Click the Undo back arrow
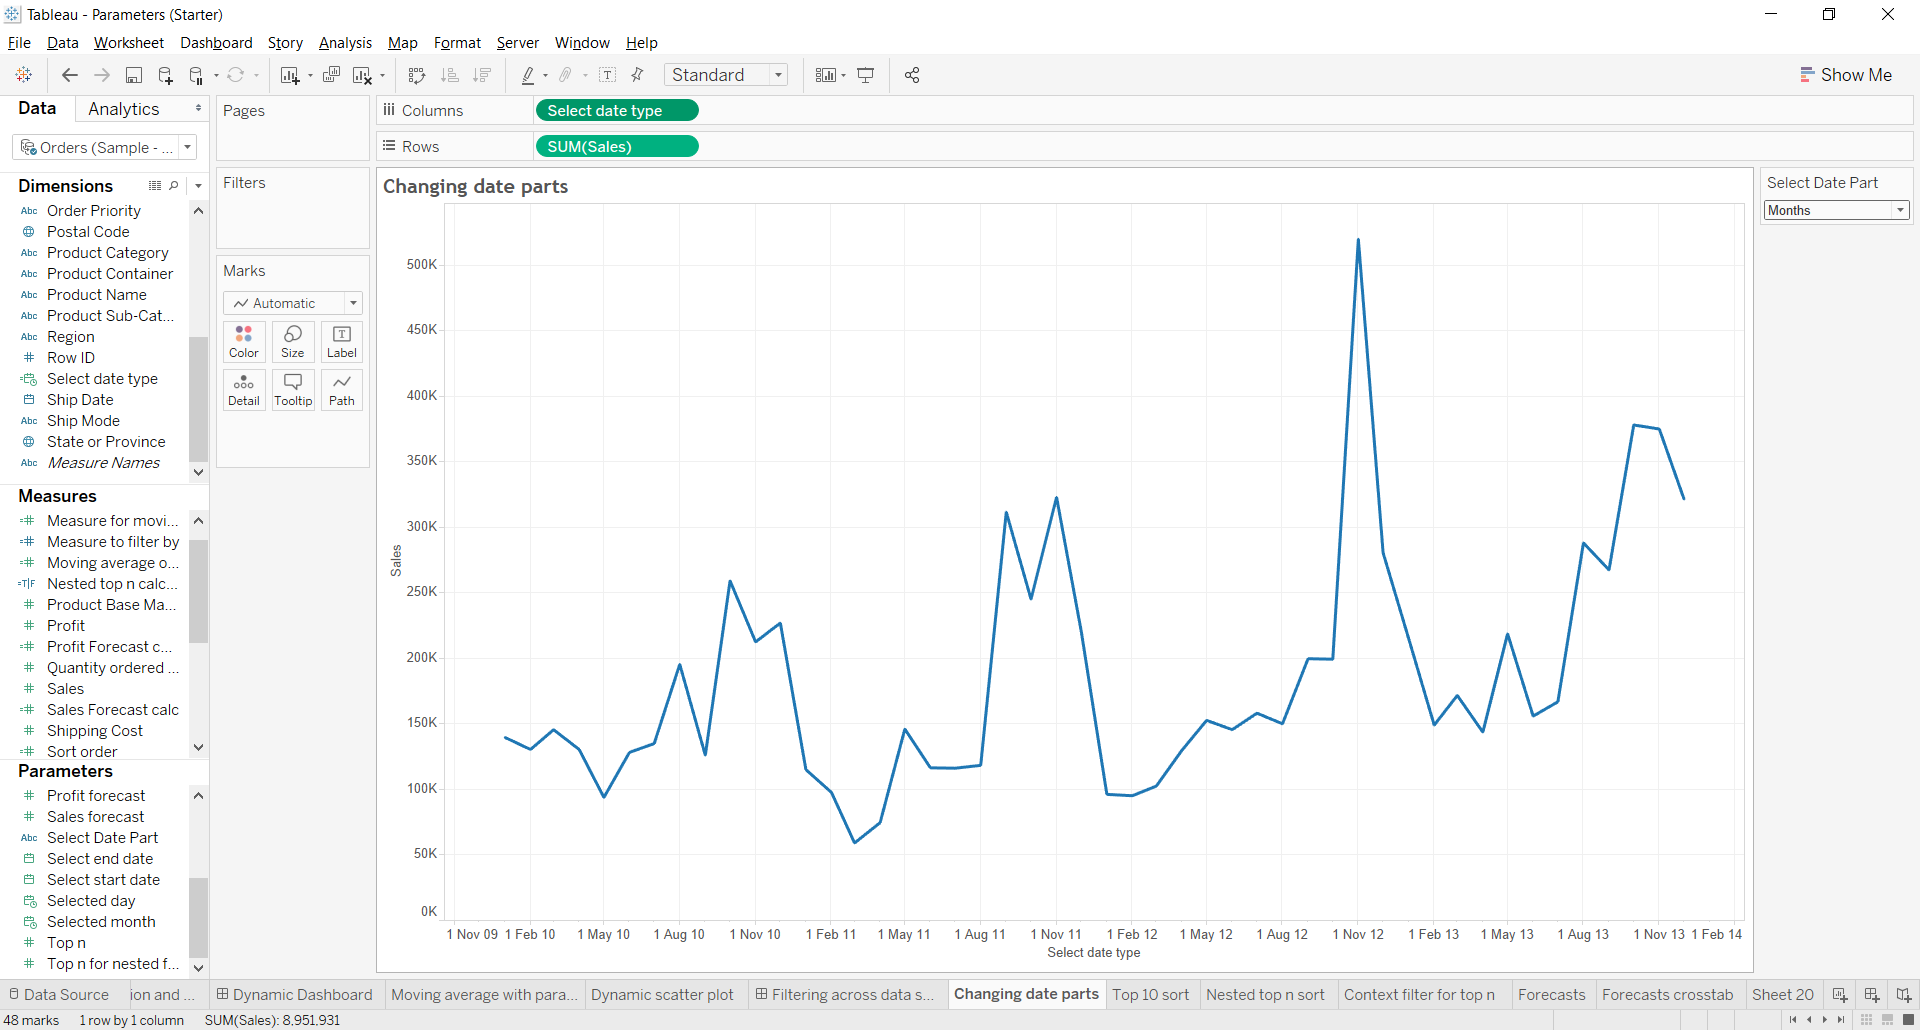Image resolution: width=1920 pixels, height=1030 pixels. coord(69,75)
